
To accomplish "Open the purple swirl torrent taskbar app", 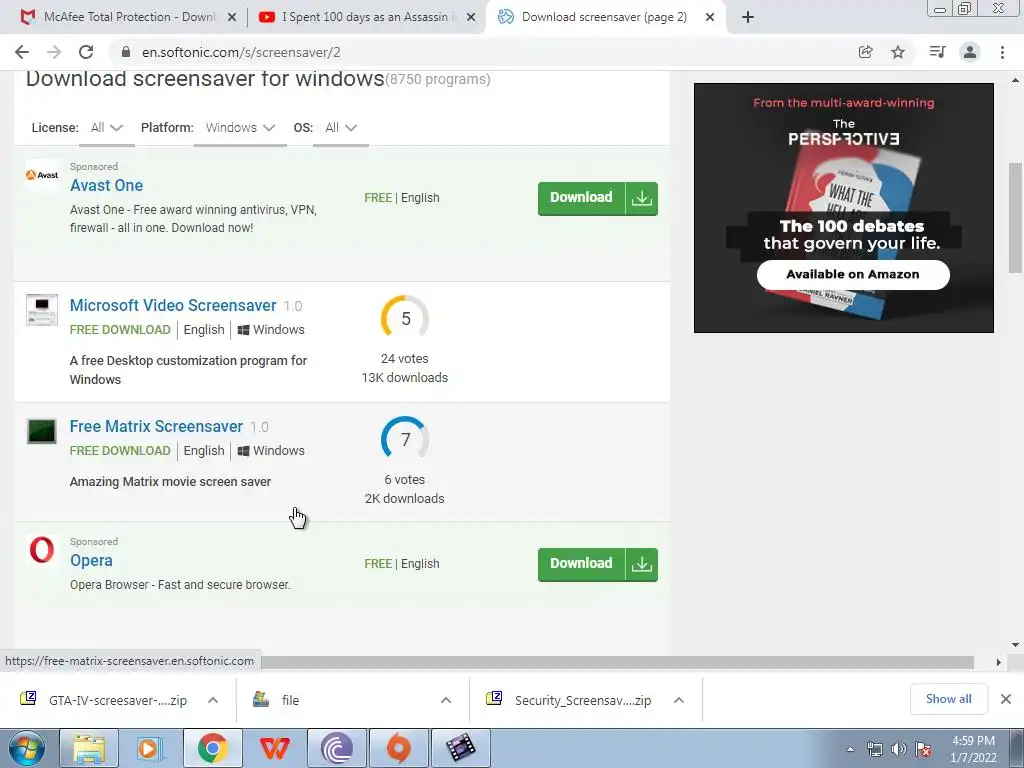I will pyautogui.click(x=337, y=748).
